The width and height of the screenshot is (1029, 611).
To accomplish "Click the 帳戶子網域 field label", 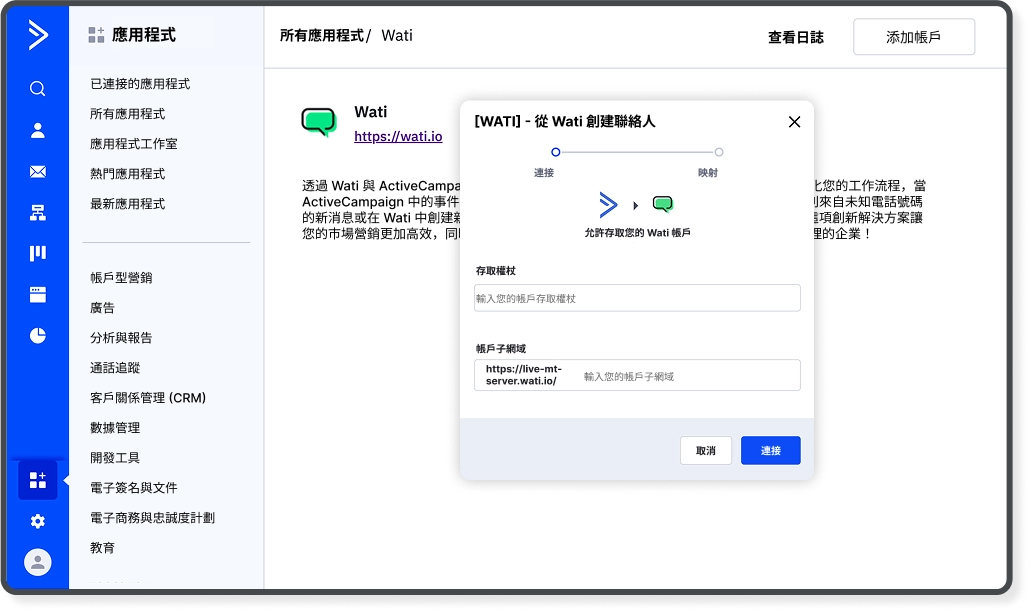I will coord(501,349).
